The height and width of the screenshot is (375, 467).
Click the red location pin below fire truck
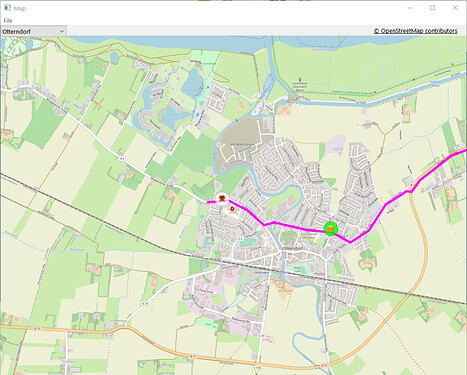232,209
